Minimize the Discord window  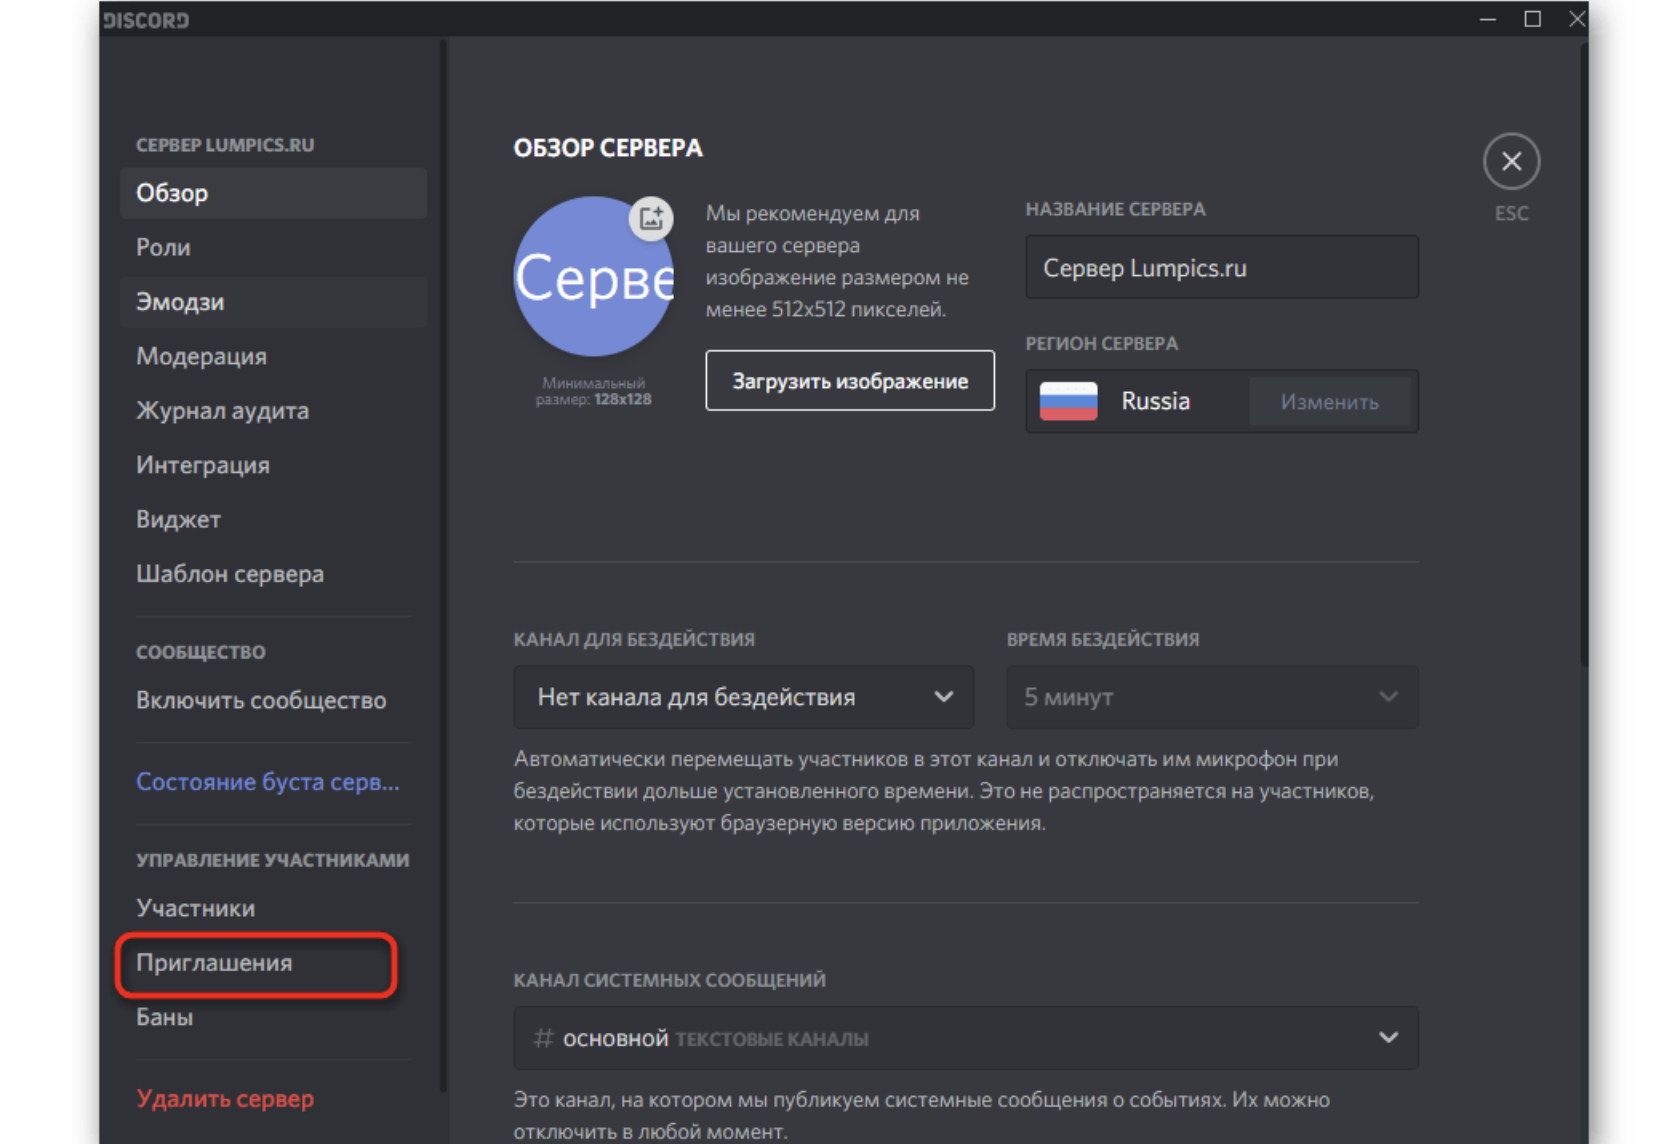click(x=1487, y=19)
